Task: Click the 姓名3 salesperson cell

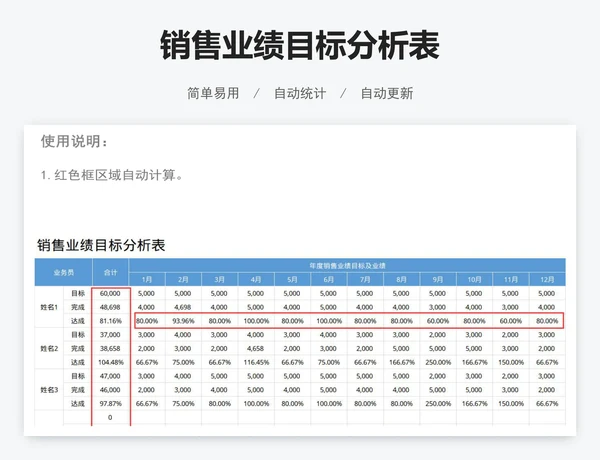Action: coord(49,390)
